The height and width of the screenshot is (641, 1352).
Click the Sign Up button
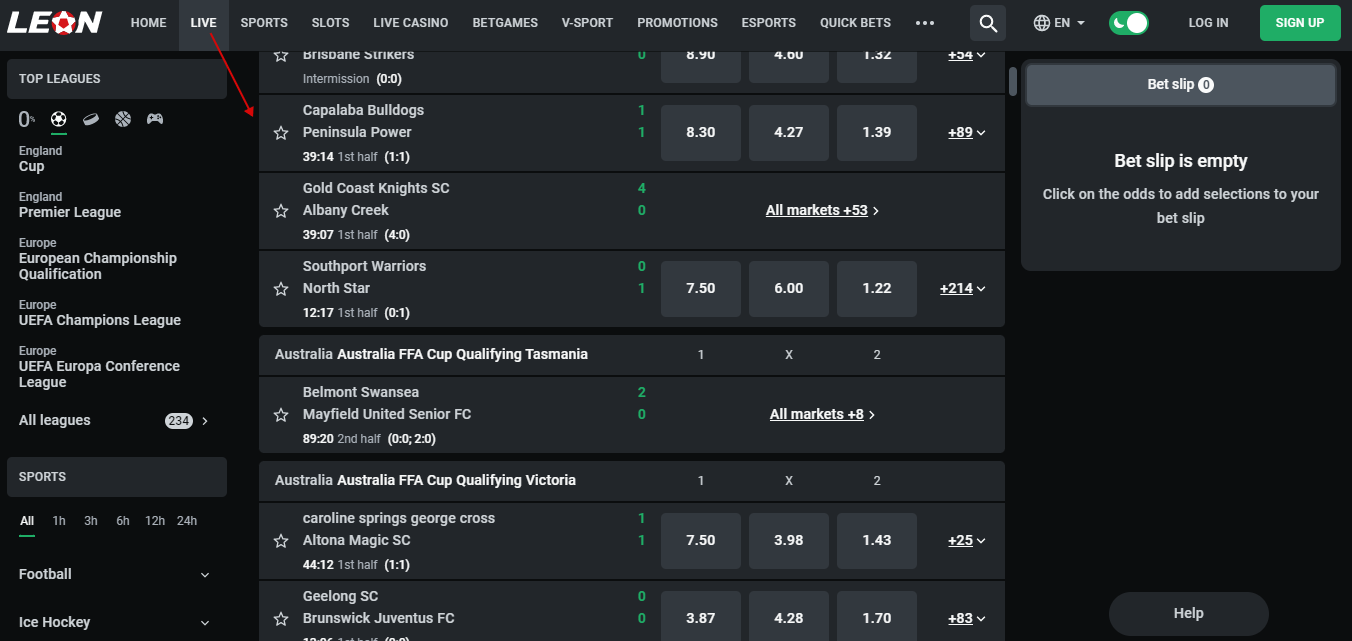pyautogui.click(x=1300, y=23)
